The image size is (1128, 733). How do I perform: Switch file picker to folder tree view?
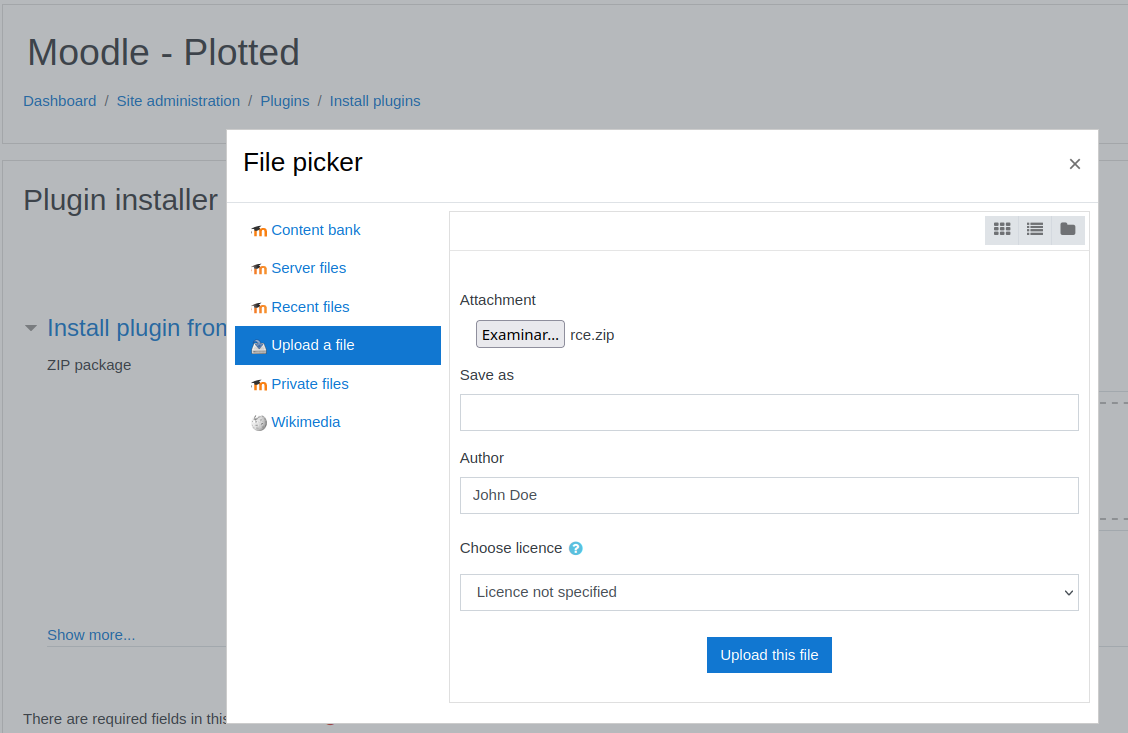(x=1068, y=229)
